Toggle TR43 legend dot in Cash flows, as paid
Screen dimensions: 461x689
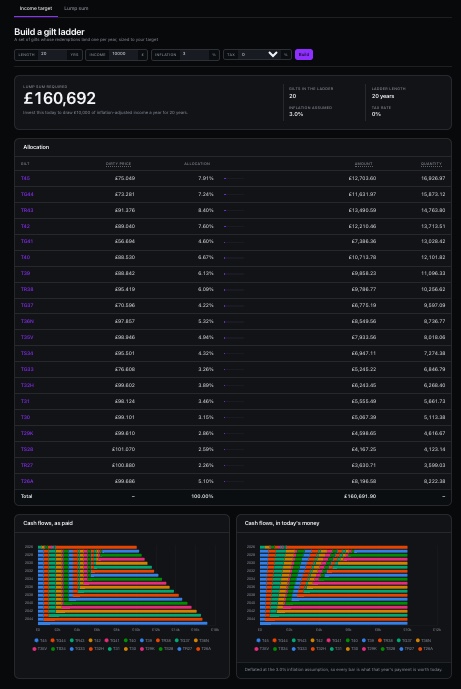pyautogui.click(x=72, y=640)
